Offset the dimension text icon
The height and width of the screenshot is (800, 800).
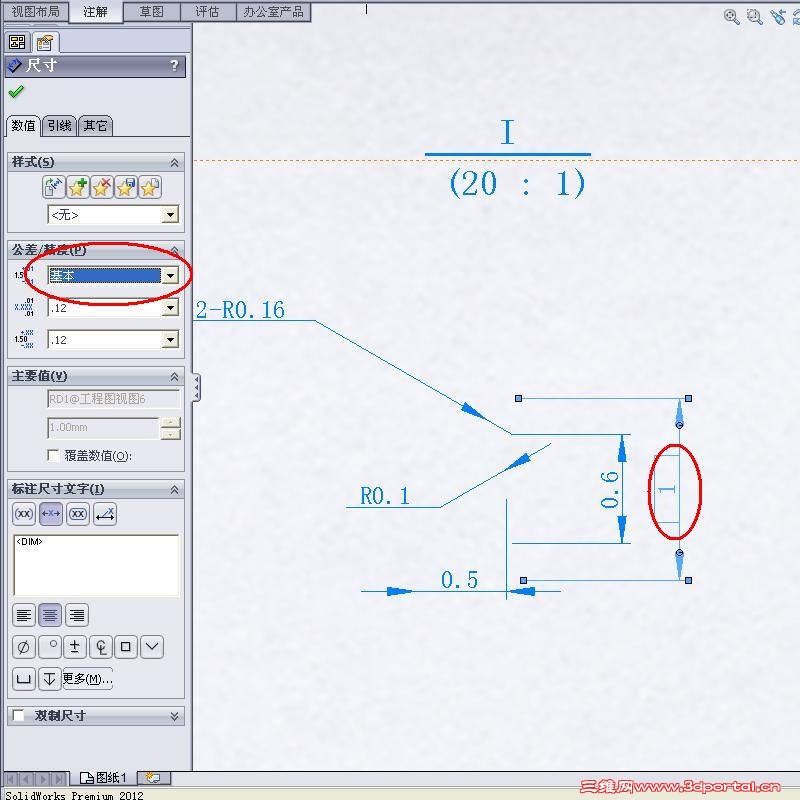(x=105, y=514)
